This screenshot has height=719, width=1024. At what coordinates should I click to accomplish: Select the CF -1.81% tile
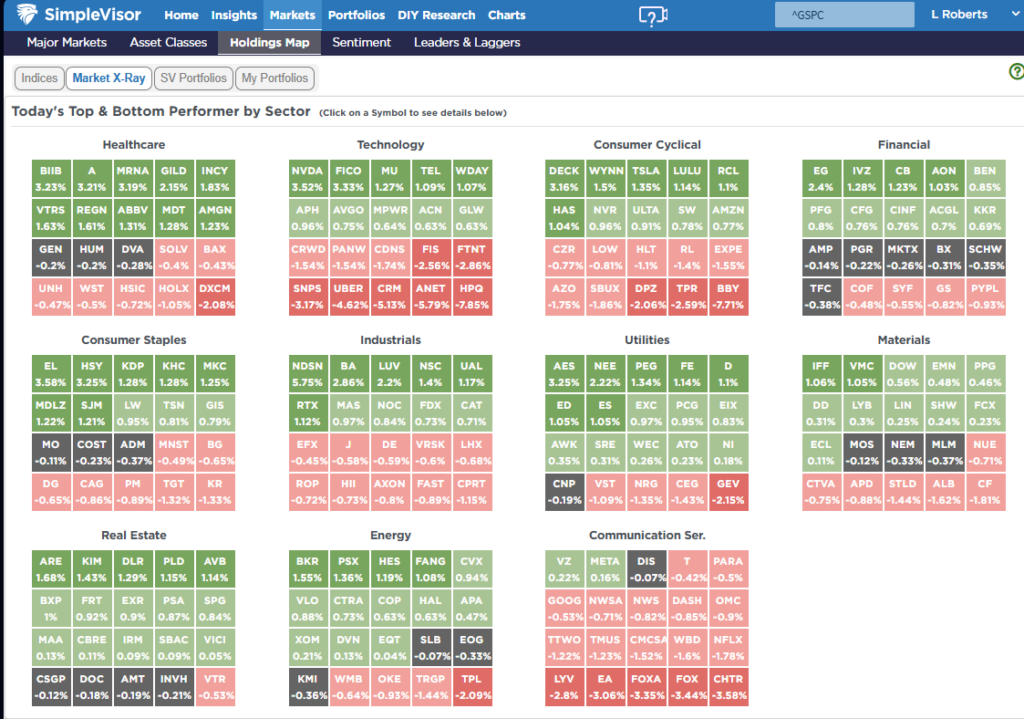click(x=985, y=491)
